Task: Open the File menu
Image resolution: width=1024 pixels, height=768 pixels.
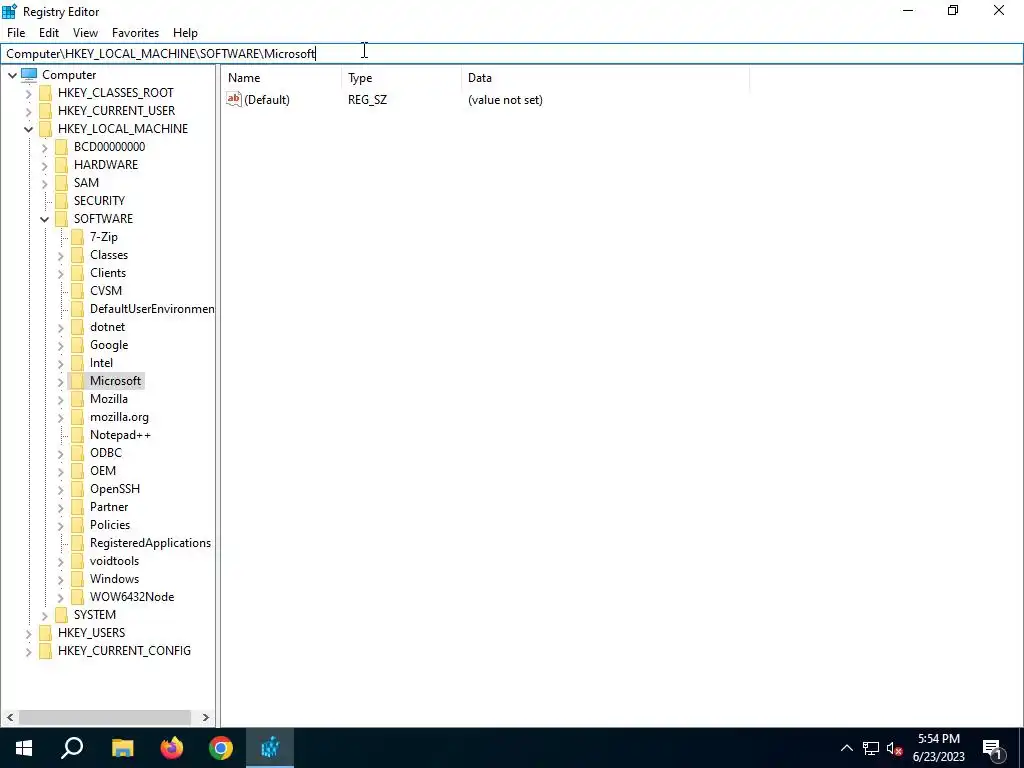Action: (x=16, y=33)
